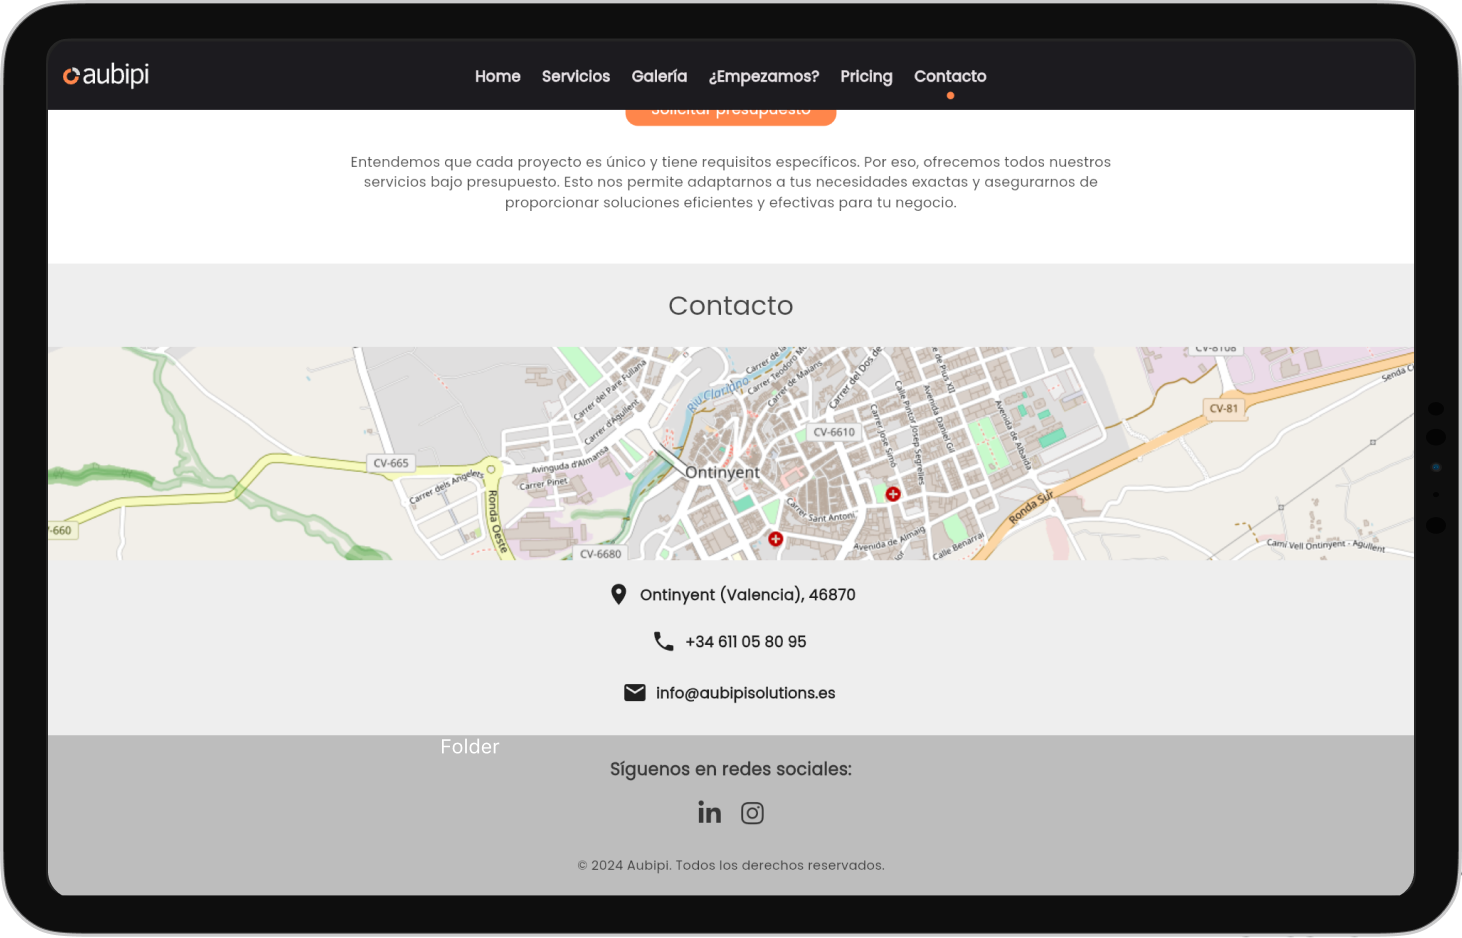Viewport: 1462px width, 938px height.
Task: Click the phone handset icon
Action: coord(663,641)
